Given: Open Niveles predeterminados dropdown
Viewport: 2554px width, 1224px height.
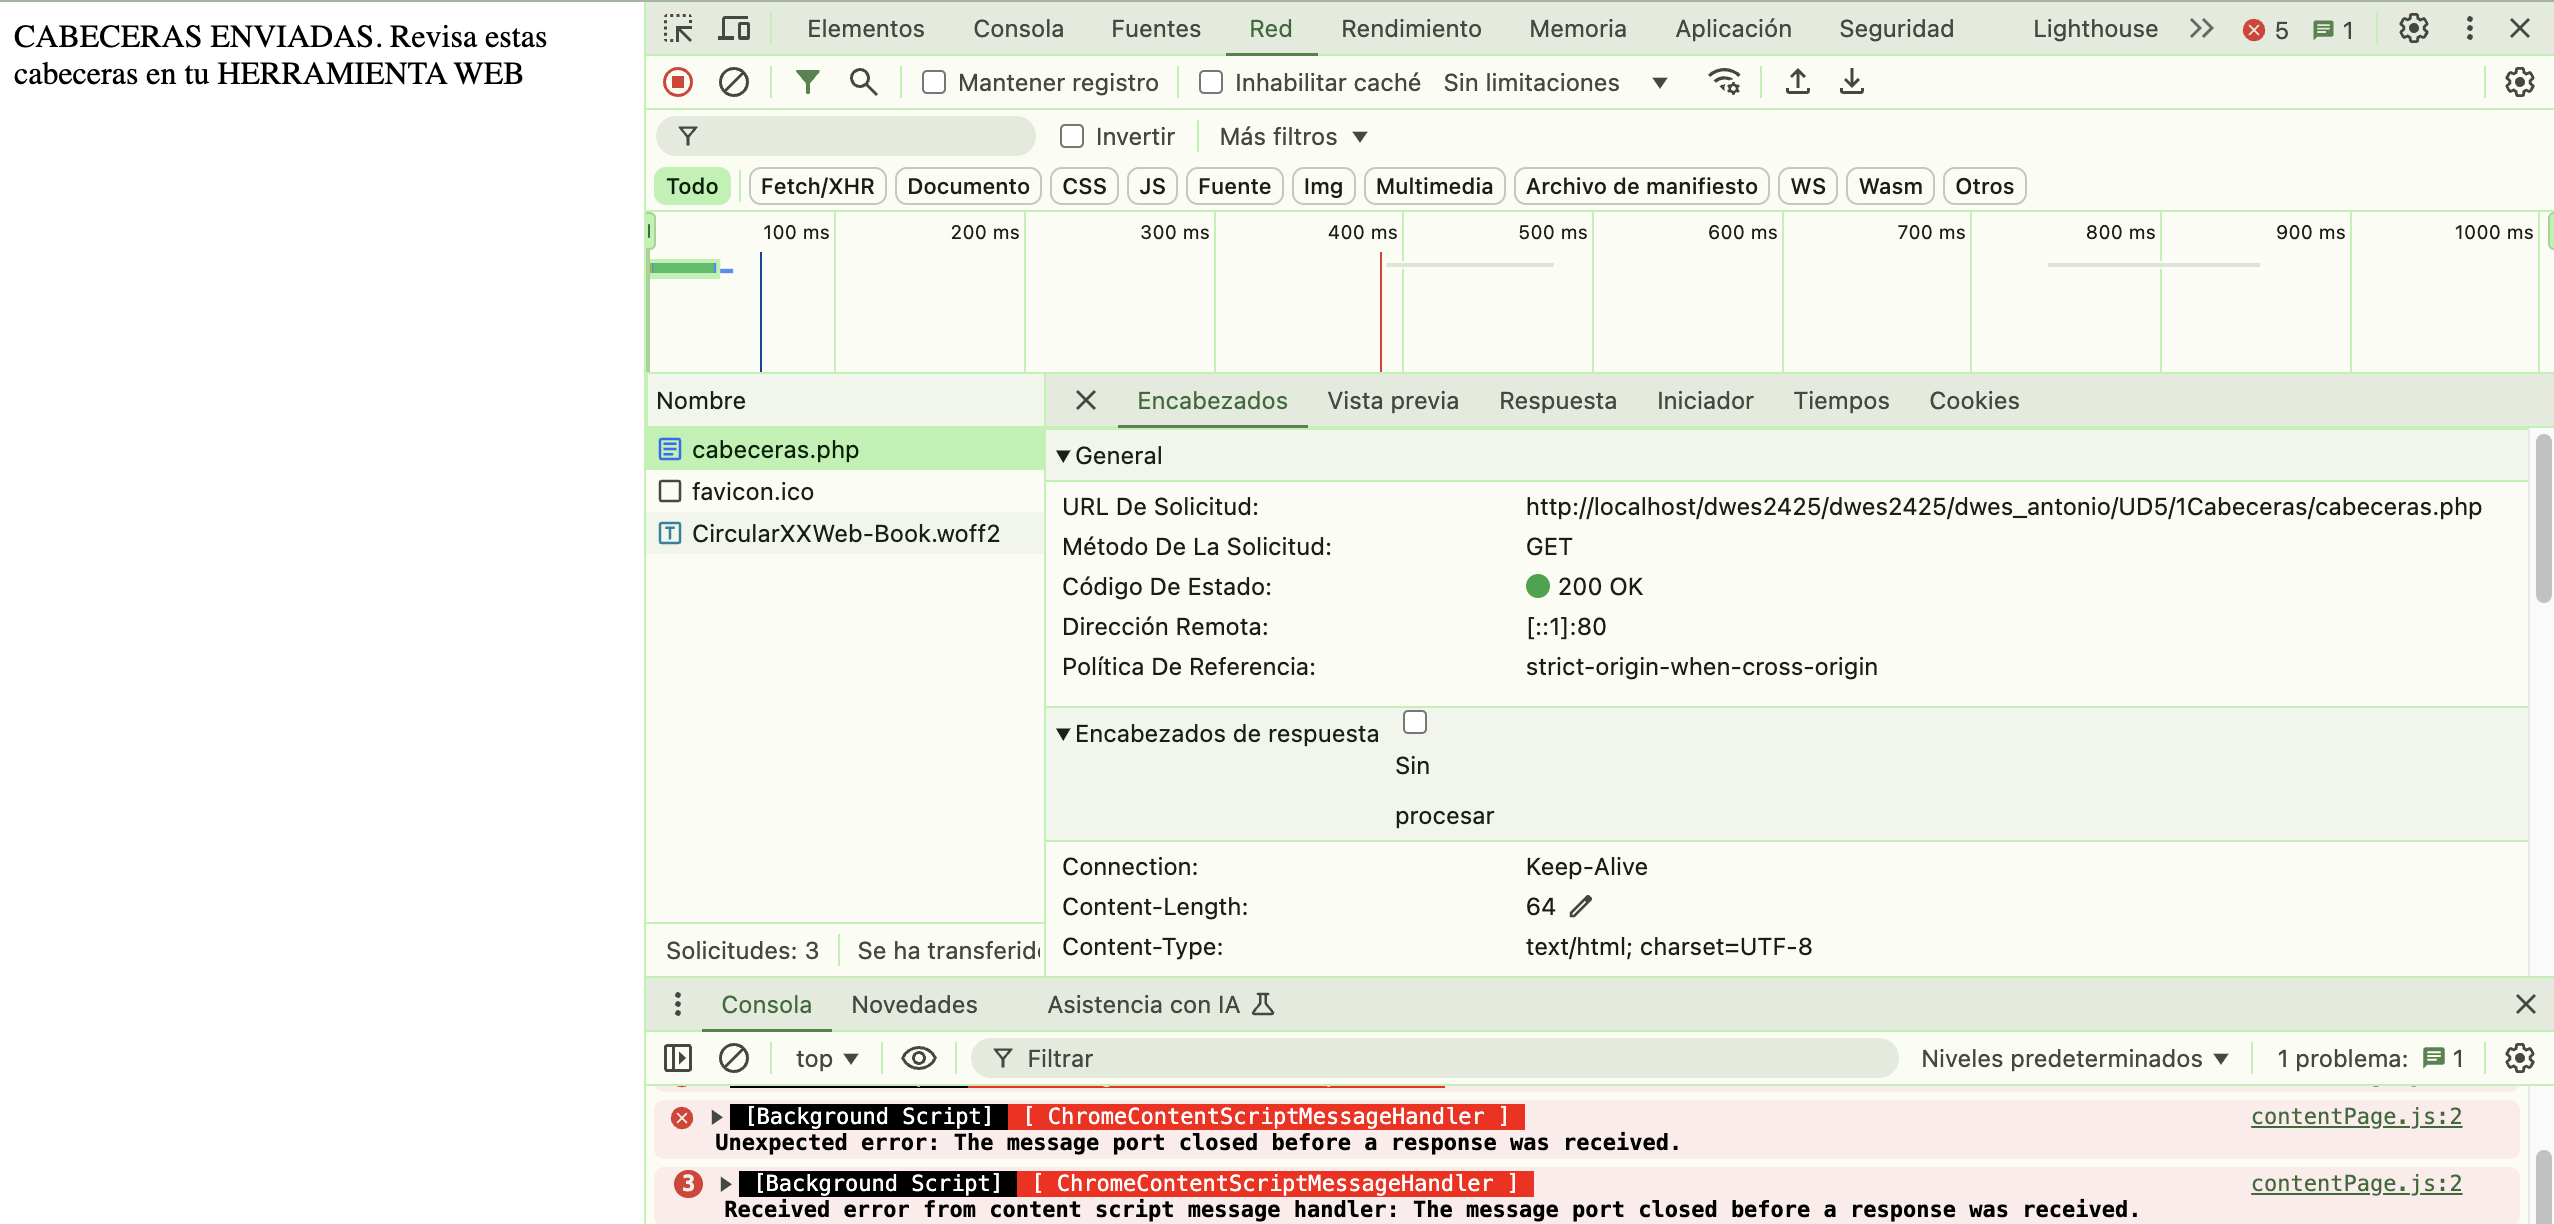Looking at the screenshot, I should click(2075, 1059).
